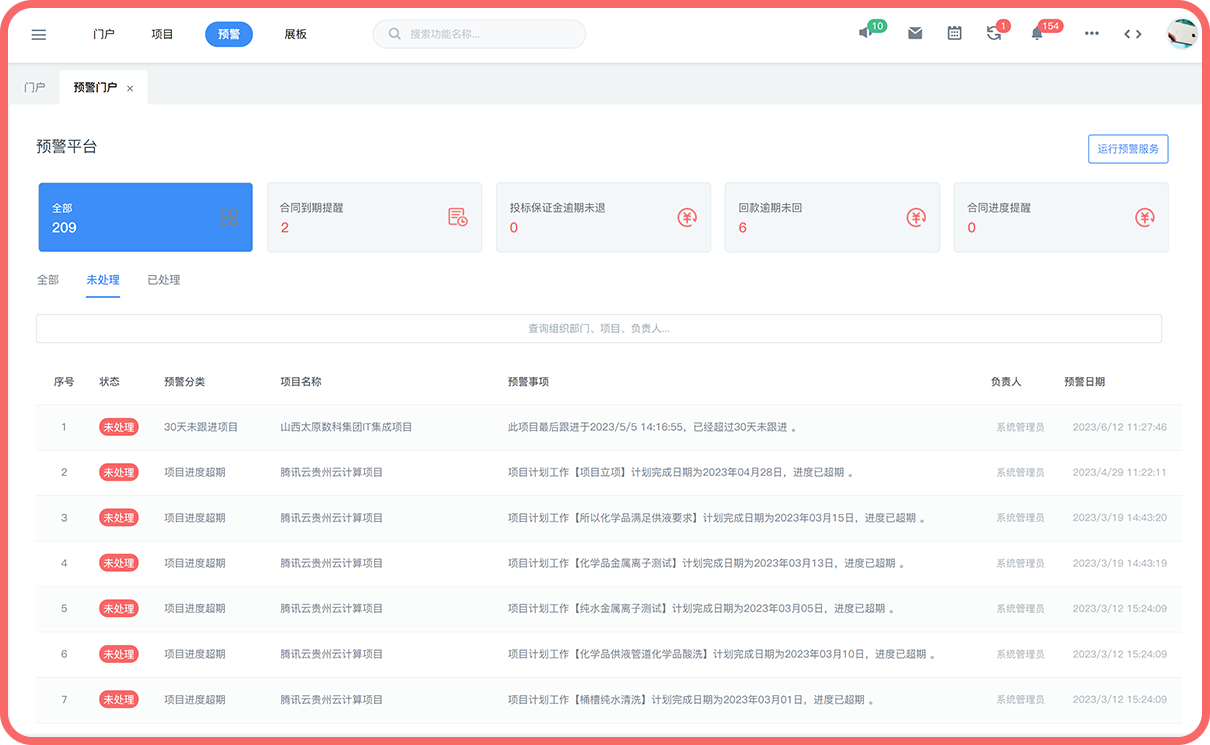
Task: Focus the 搜索功能名称 search box
Action: (480, 34)
